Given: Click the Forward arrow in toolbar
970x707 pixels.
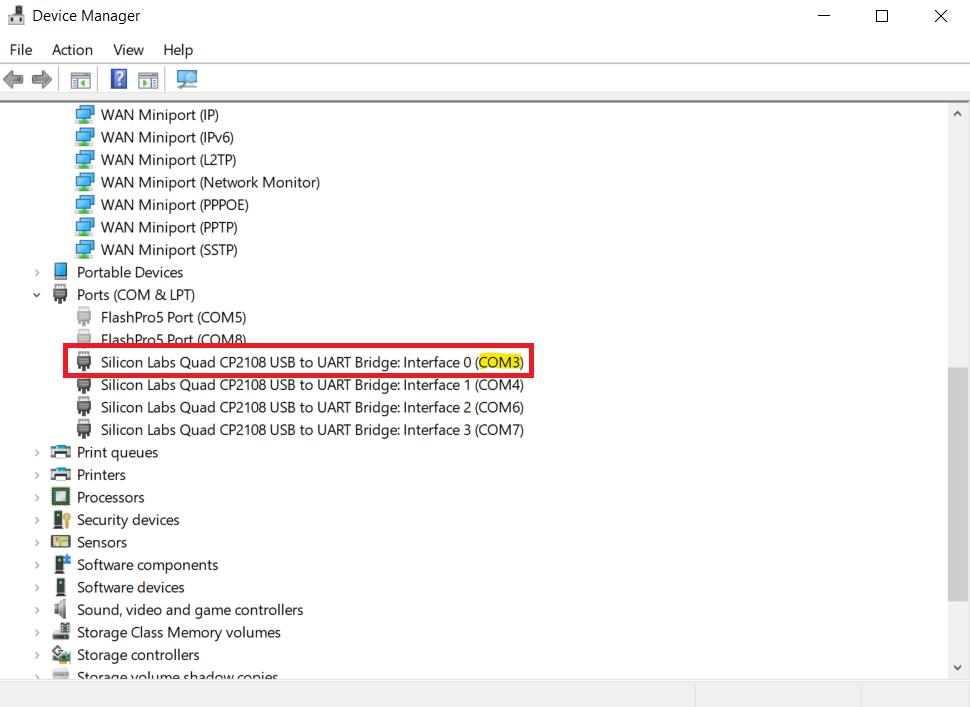Looking at the screenshot, I should tap(42, 79).
